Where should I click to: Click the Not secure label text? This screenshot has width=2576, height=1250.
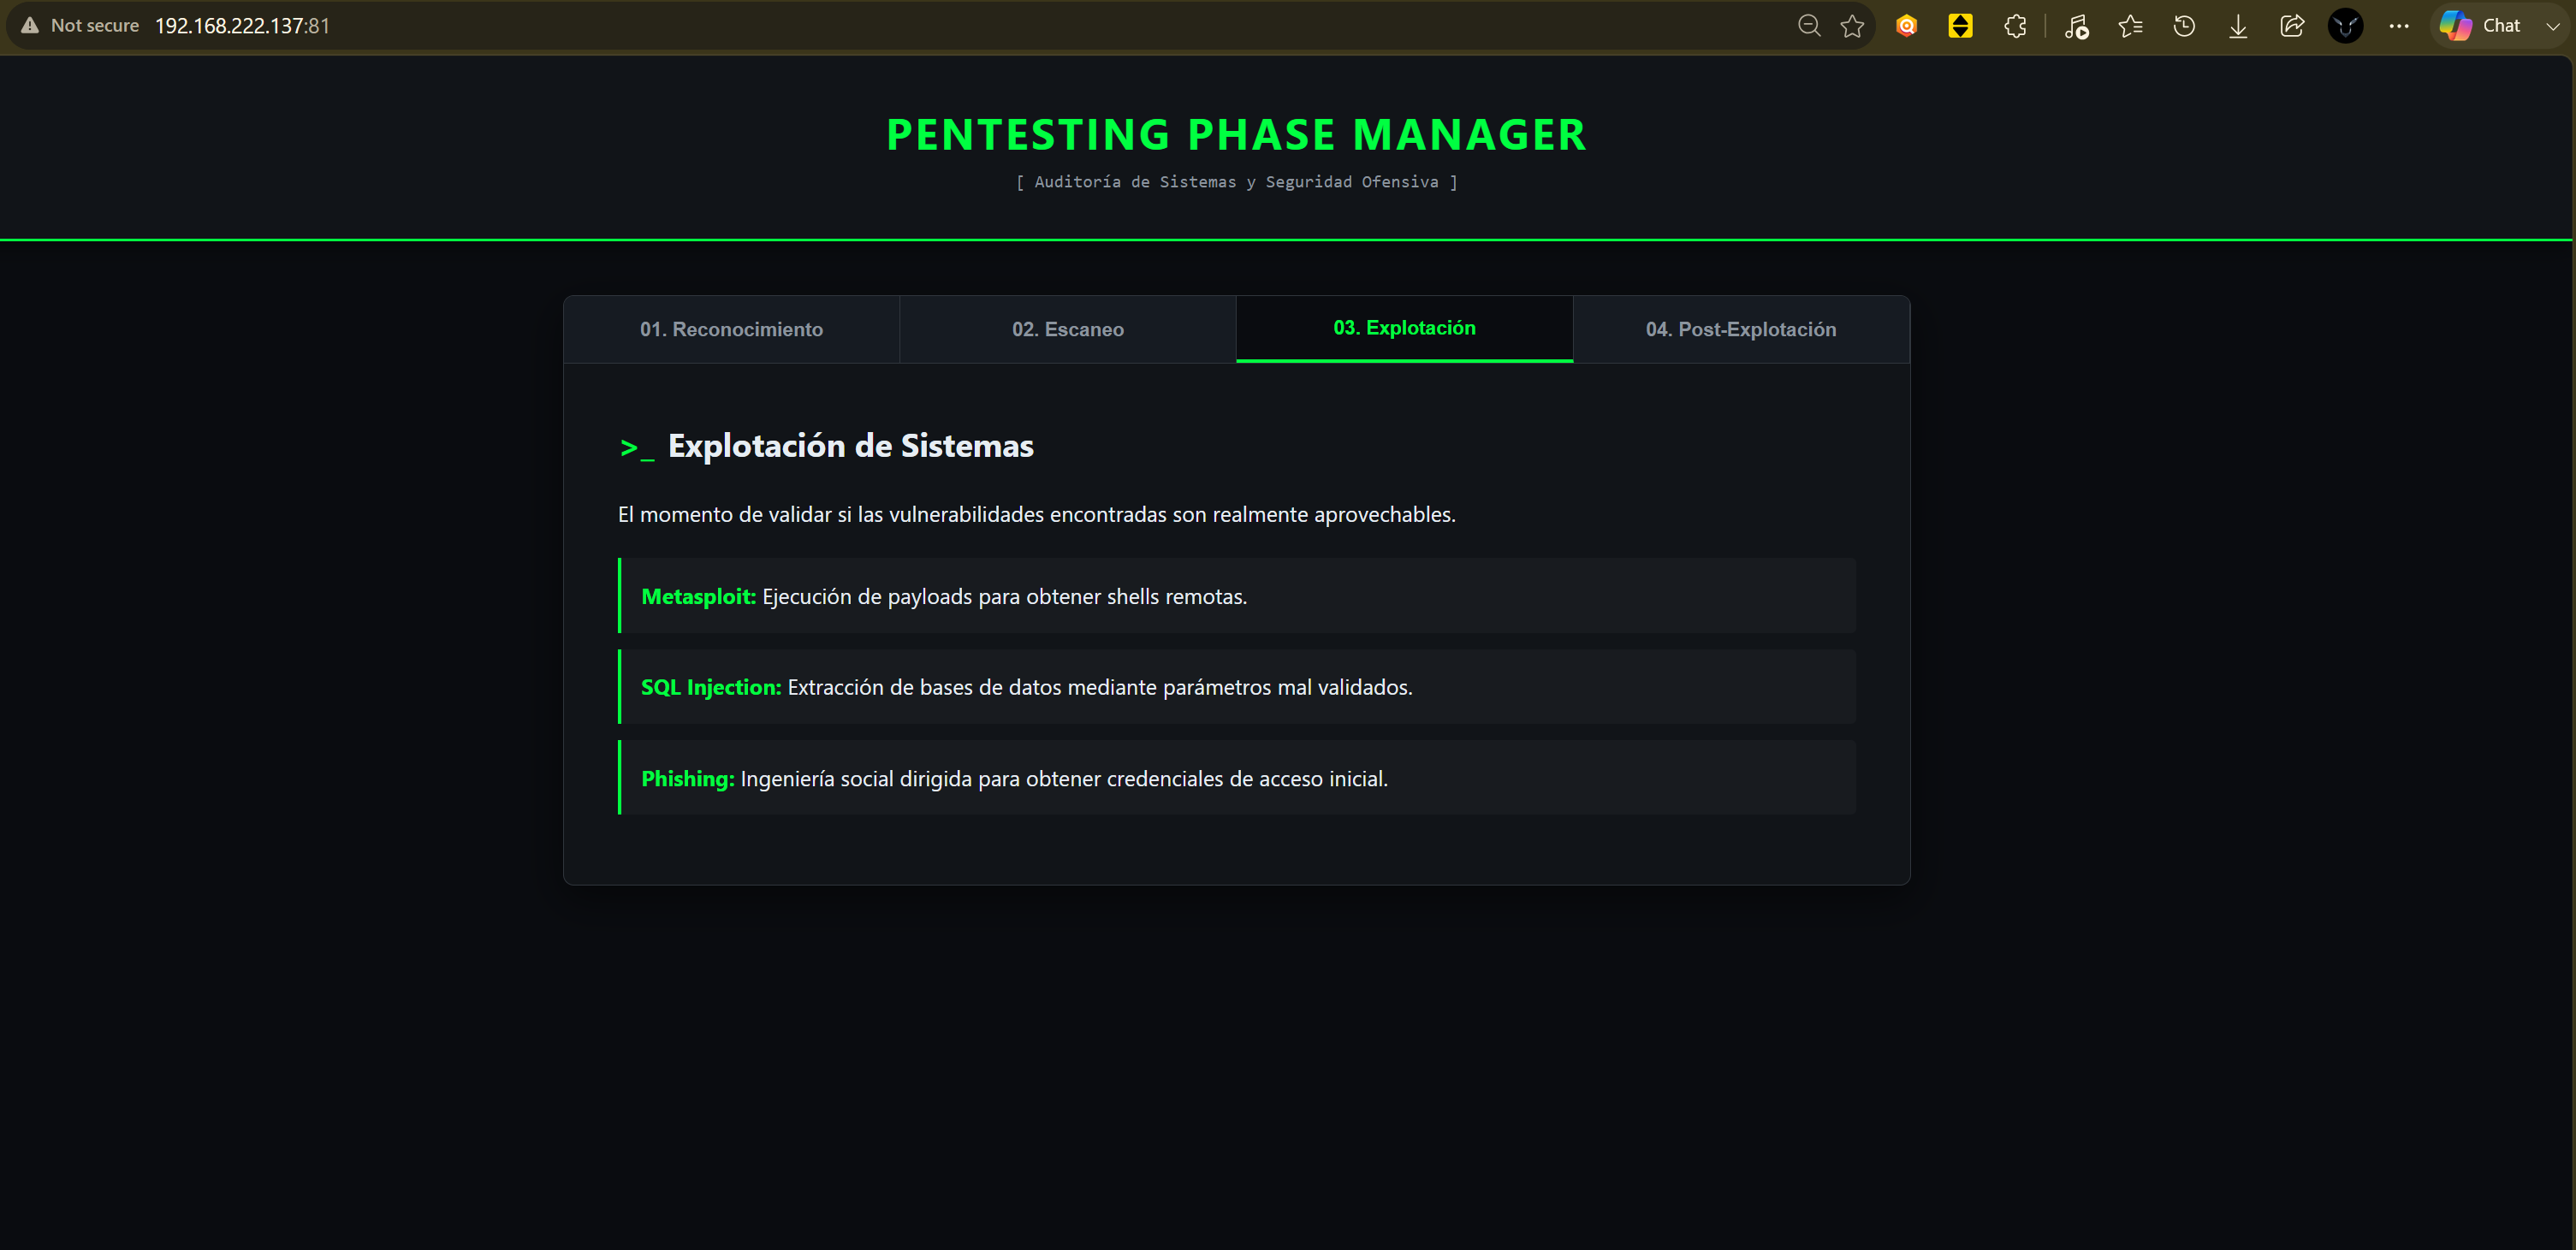coord(95,26)
